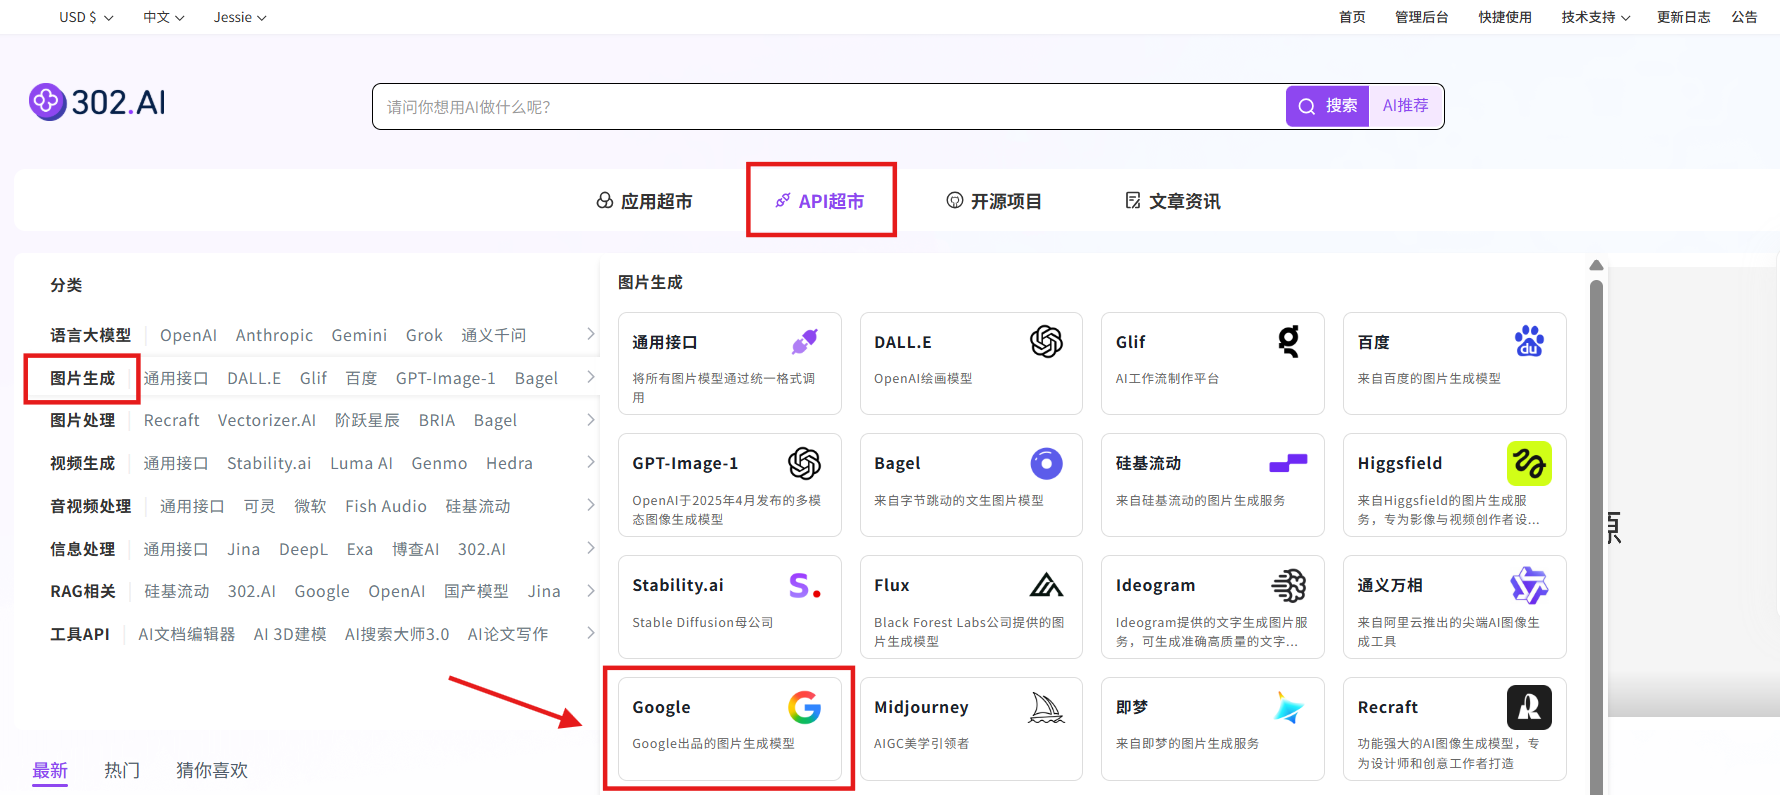The height and width of the screenshot is (795, 1780).
Task: Open the 技术支持 dropdown menu
Action: [1596, 17]
